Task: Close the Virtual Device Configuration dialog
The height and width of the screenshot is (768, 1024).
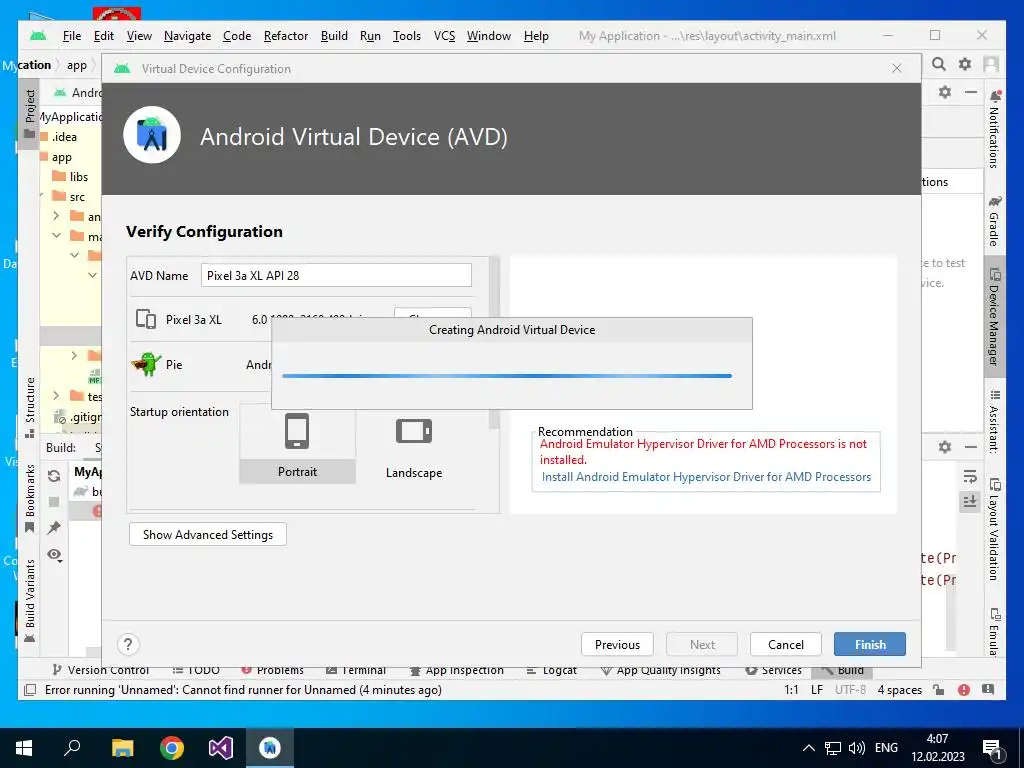Action: pyautogui.click(x=897, y=69)
